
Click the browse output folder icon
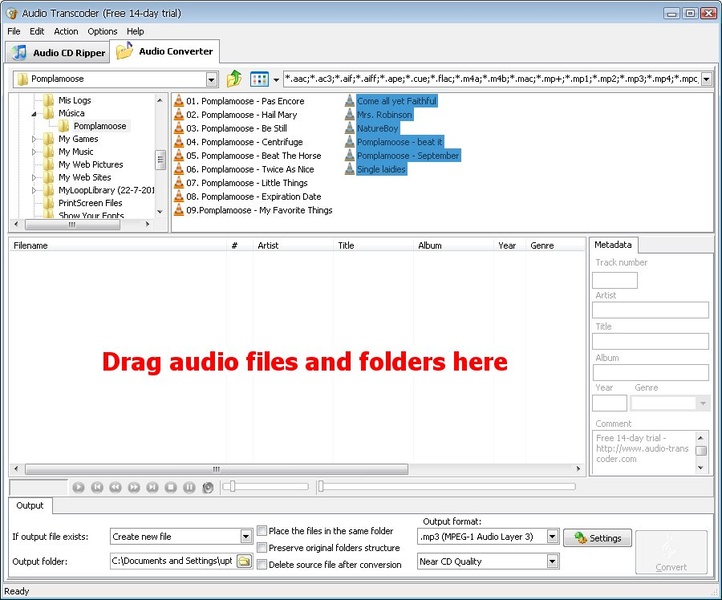(244, 561)
